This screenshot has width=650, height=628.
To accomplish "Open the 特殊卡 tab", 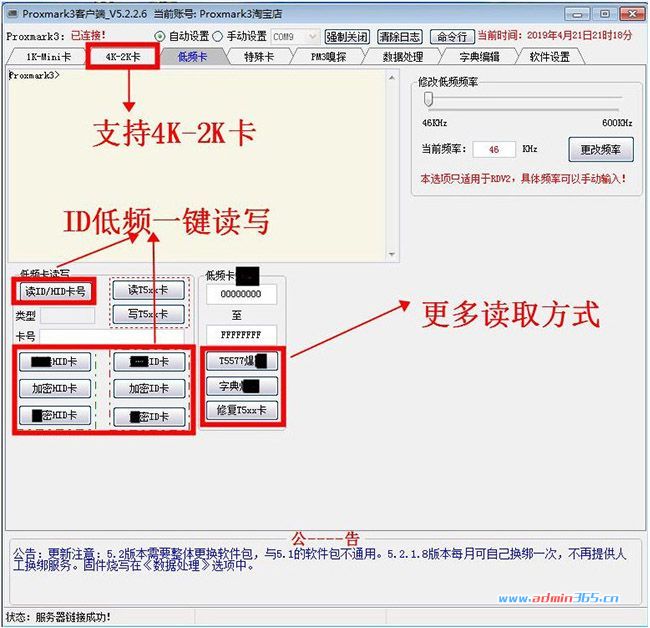I will pyautogui.click(x=259, y=57).
